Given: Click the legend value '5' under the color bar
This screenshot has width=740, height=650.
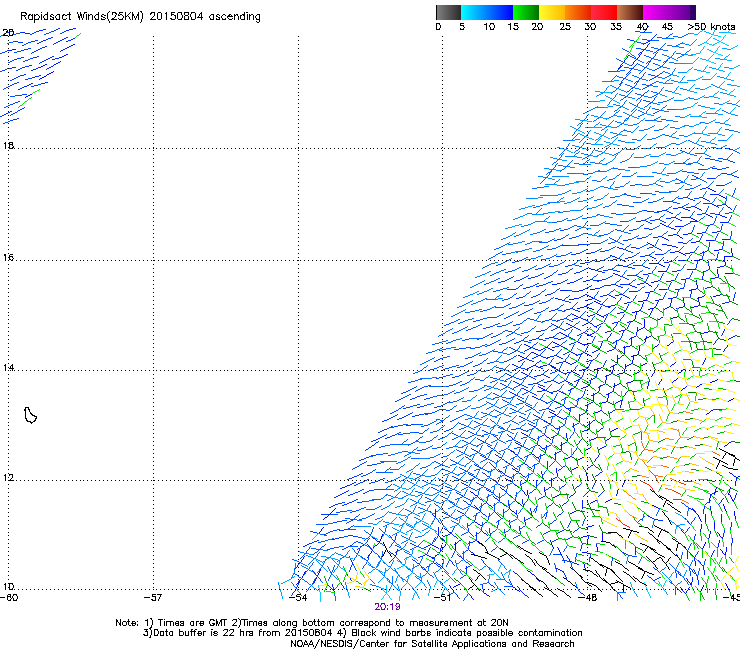Looking at the screenshot, I should point(462,27).
